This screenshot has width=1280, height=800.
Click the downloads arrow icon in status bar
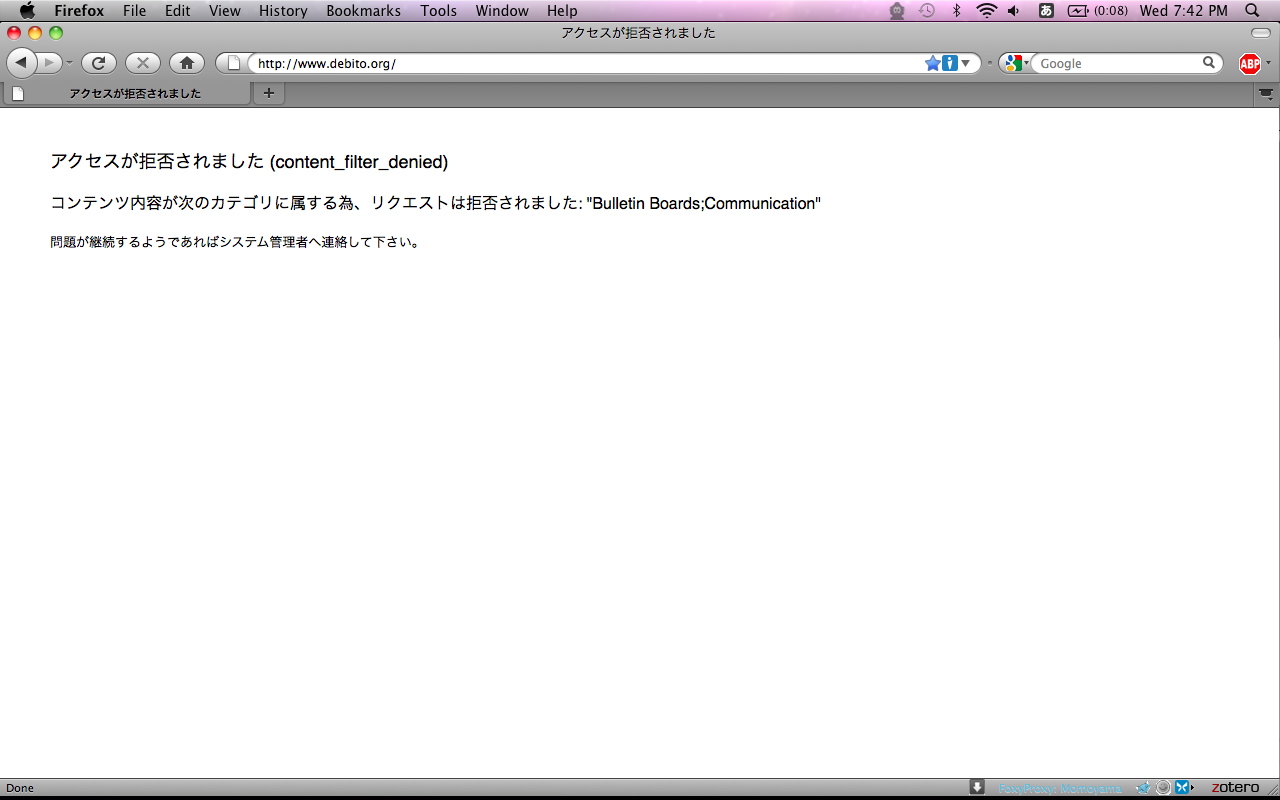pyautogui.click(x=977, y=787)
